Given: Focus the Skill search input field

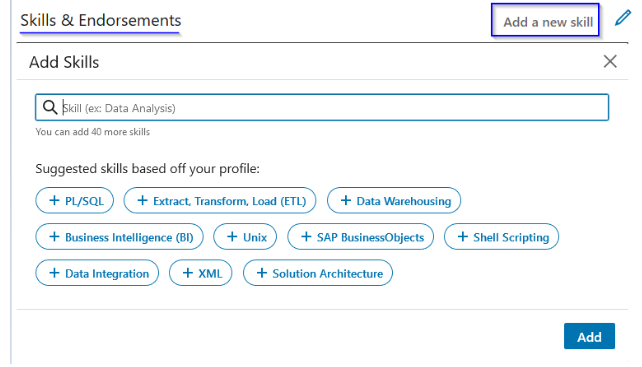Looking at the screenshot, I should (x=322, y=107).
